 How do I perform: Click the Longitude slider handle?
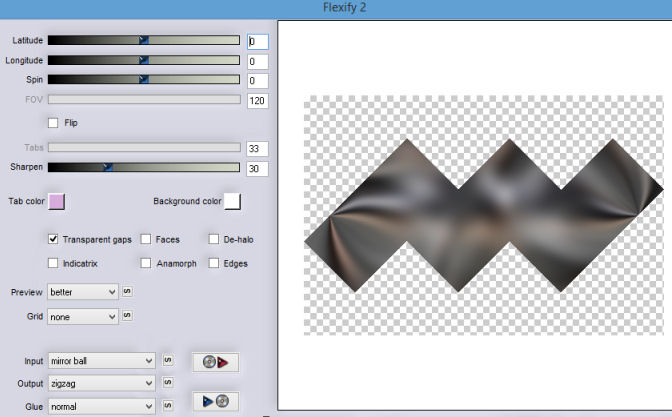pos(144,60)
